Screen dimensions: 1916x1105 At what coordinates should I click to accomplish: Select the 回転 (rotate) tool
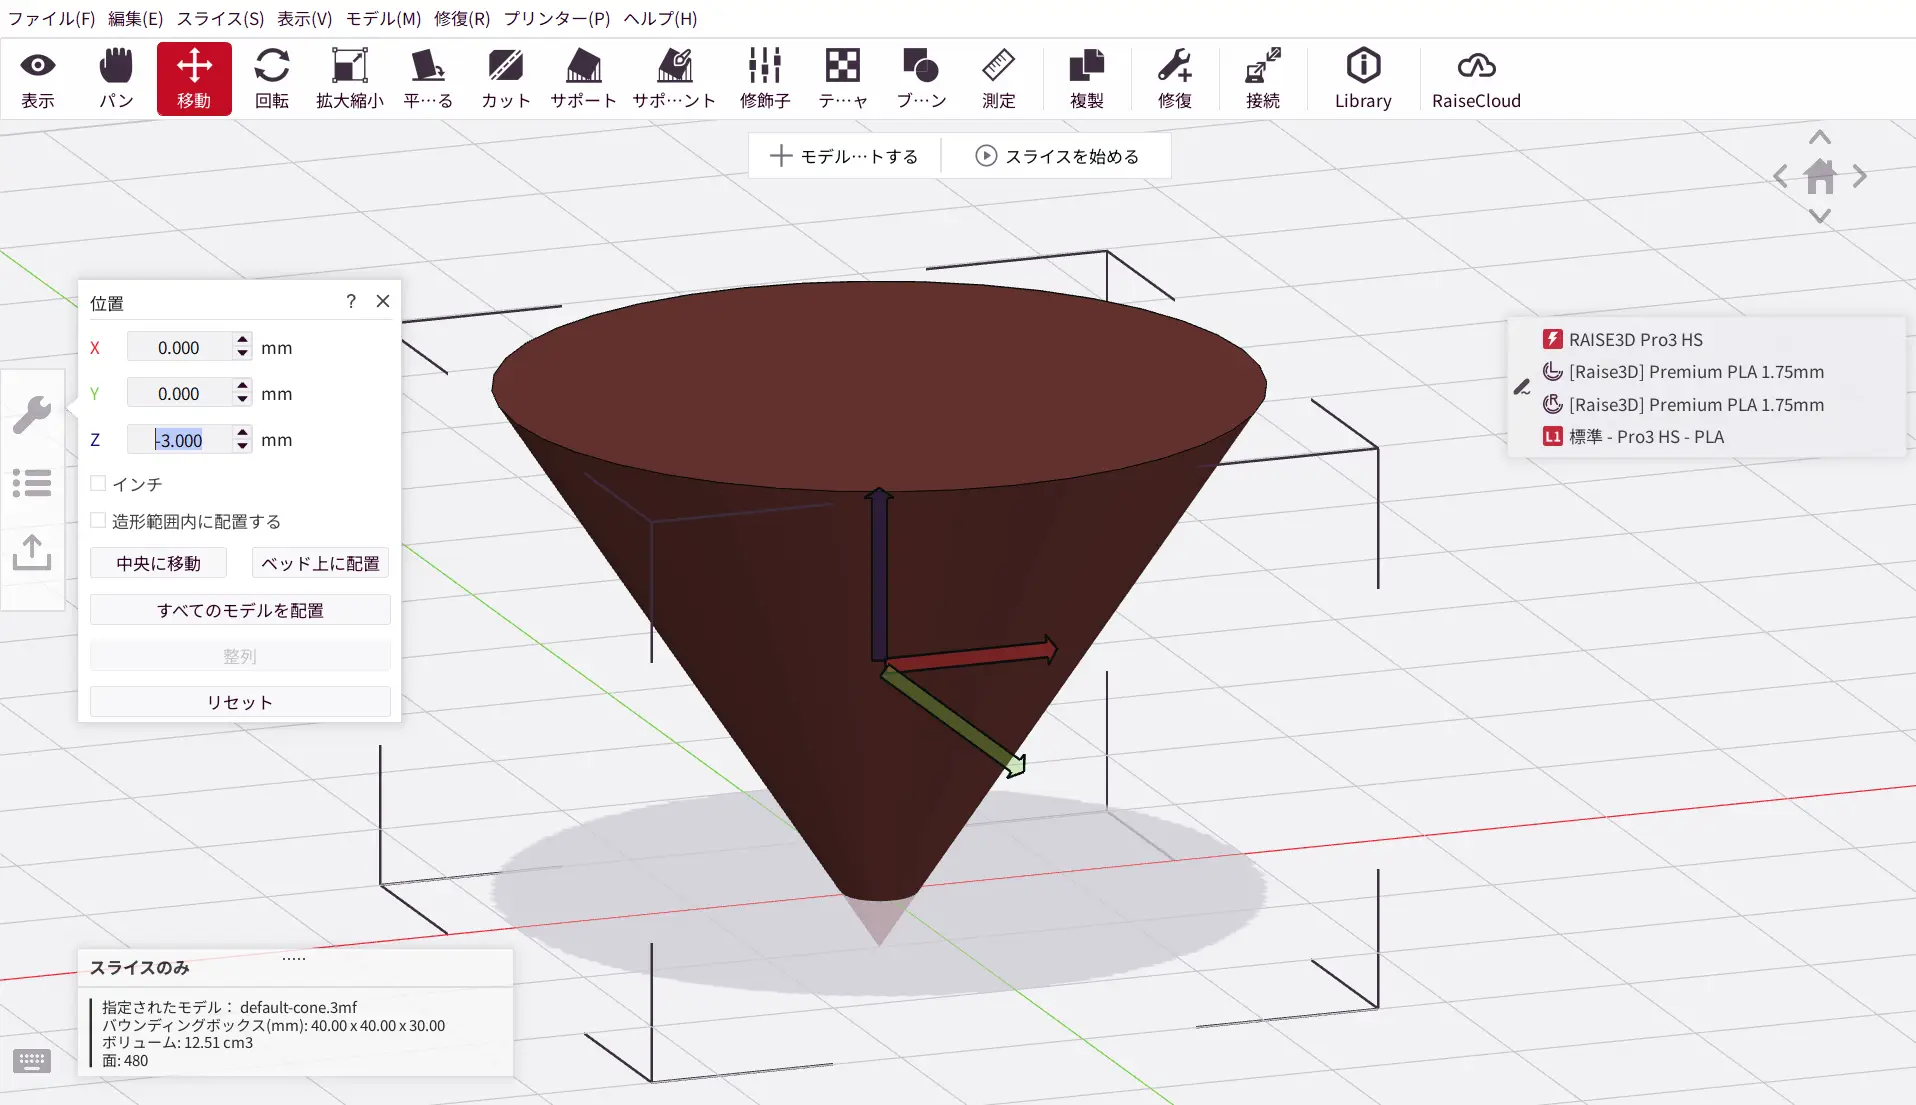(x=271, y=78)
